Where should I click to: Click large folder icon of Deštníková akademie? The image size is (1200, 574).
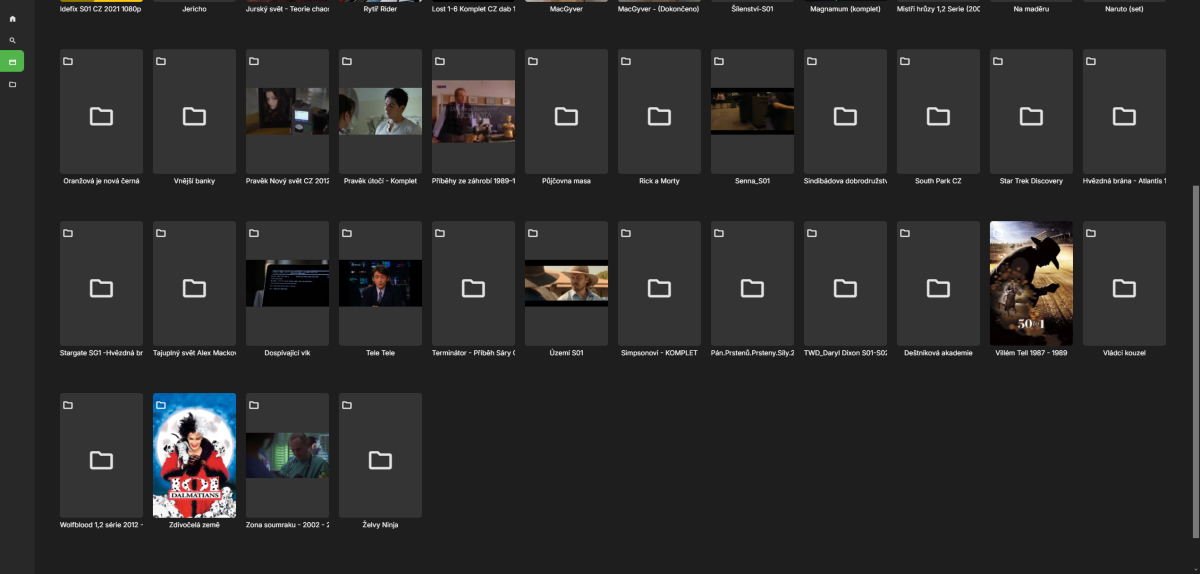coord(938,288)
